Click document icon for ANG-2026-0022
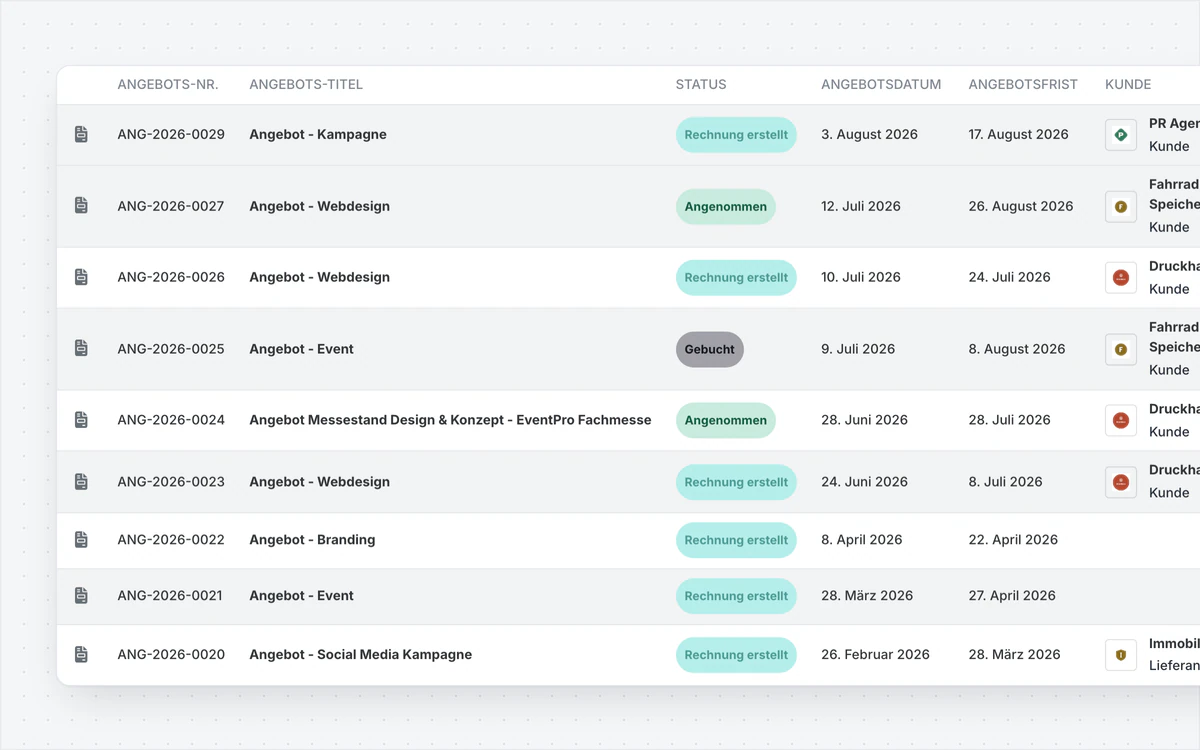 (x=81, y=539)
